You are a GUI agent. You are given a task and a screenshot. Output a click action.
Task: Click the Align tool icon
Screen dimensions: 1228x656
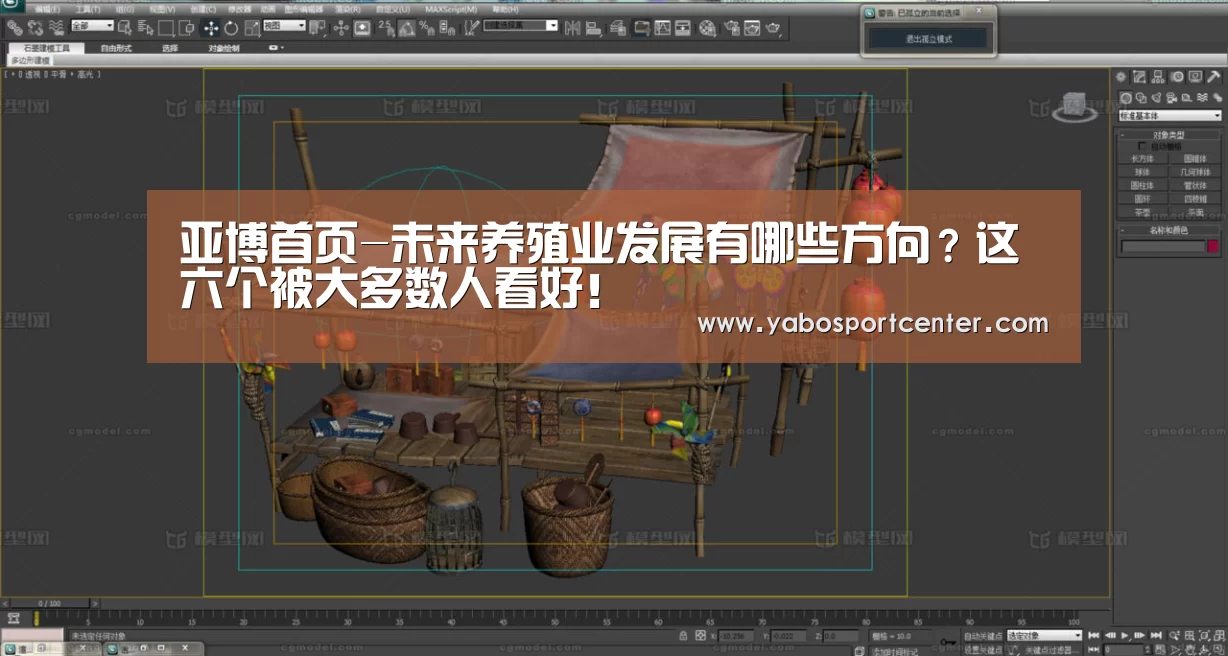tap(593, 27)
